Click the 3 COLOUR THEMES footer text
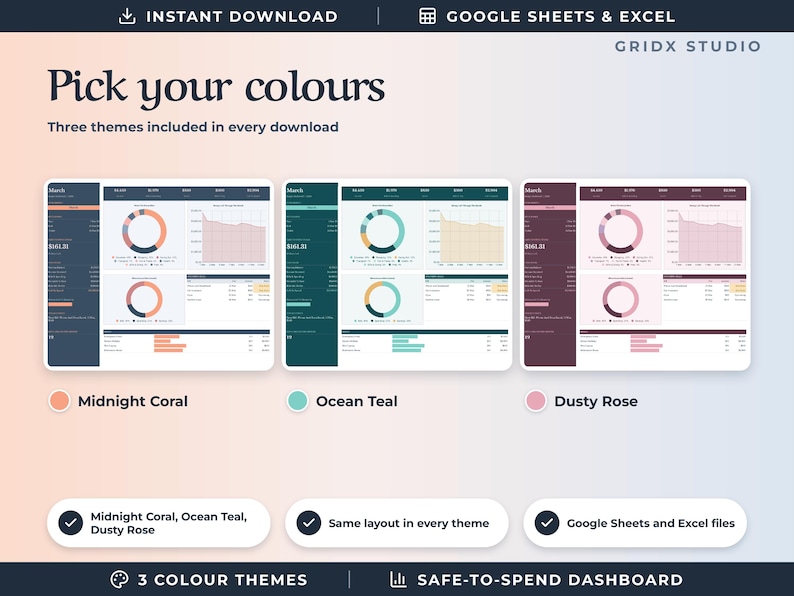The height and width of the screenshot is (596, 794). (223, 580)
